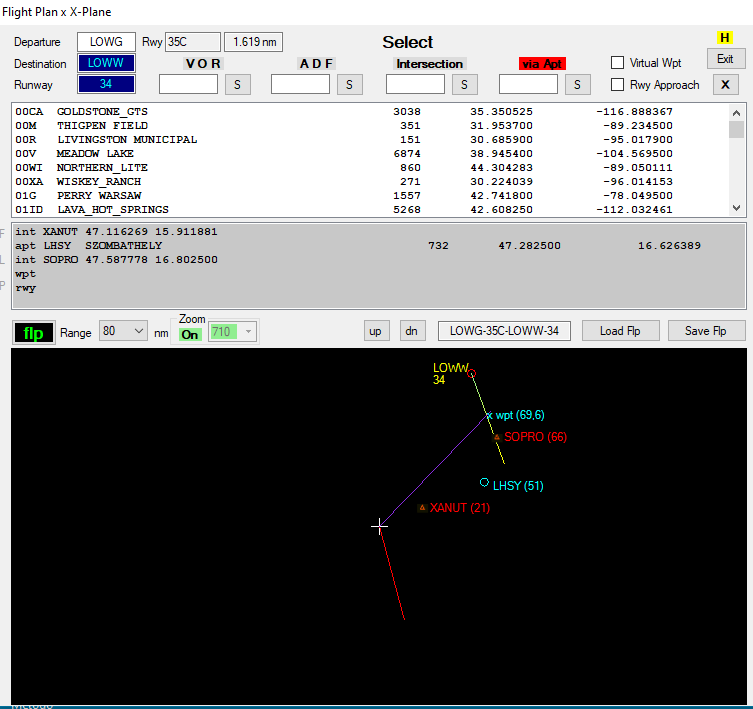This screenshot has width=753, height=709.
Task: Select airport row 01ID LAVA_HOT_SPRINGS
Action: pyautogui.click(x=370, y=209)
